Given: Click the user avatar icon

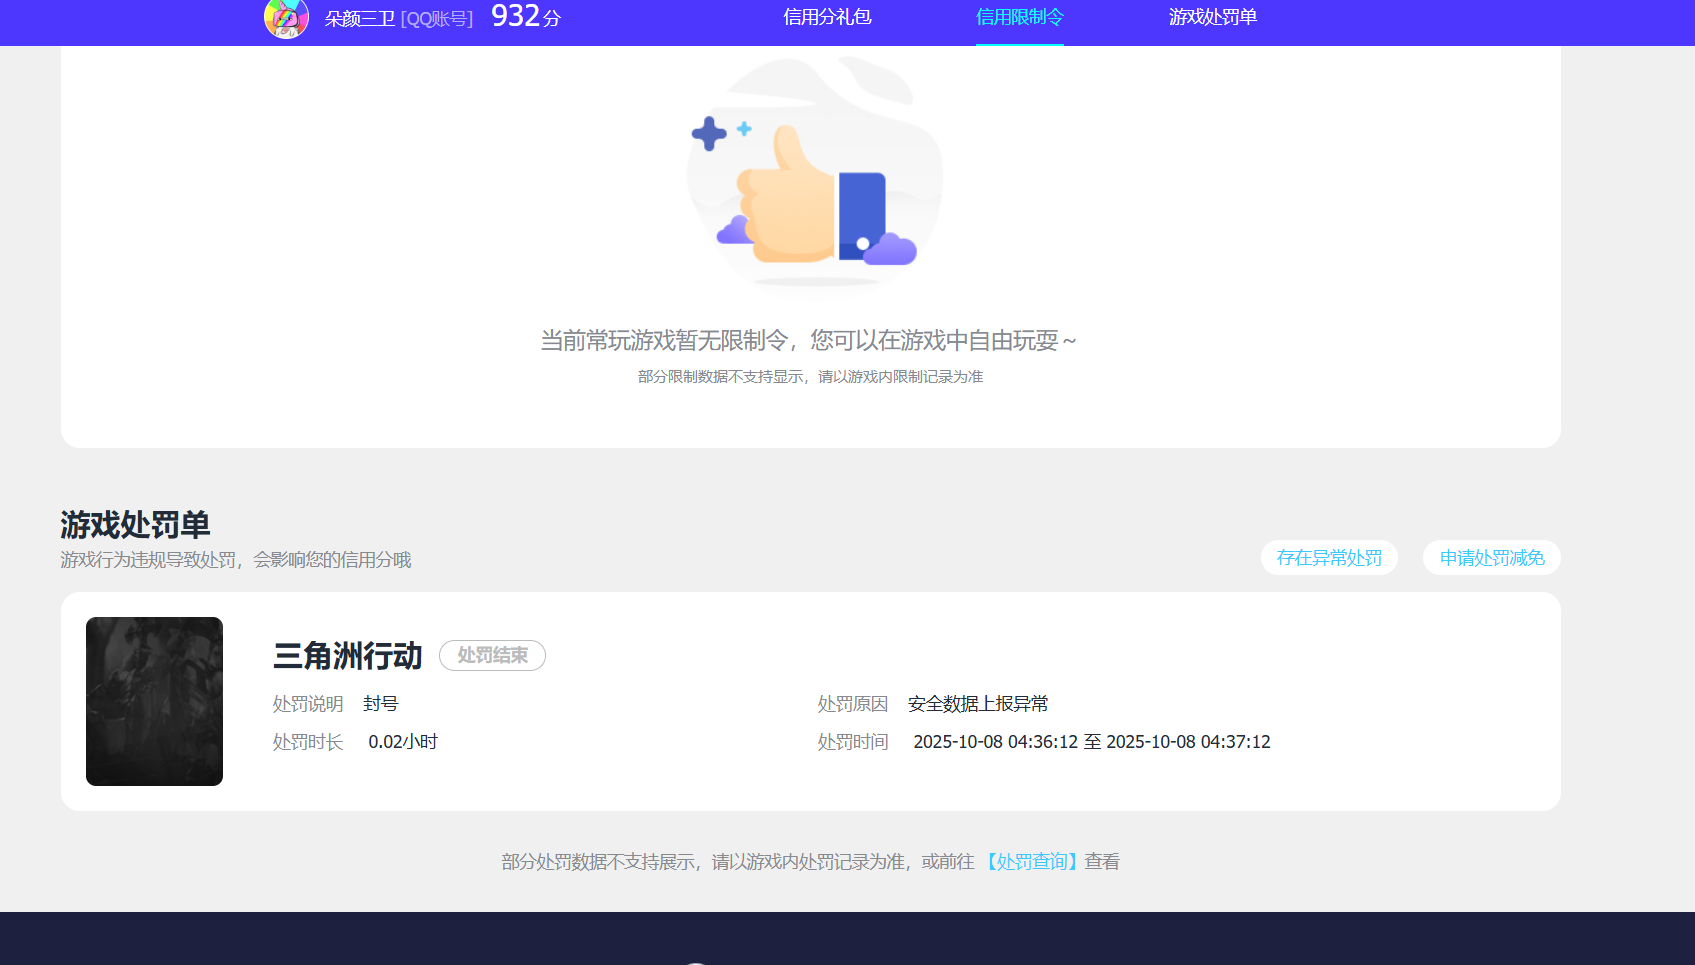Looking at the screenshot, I should click(x=286, y=18).
